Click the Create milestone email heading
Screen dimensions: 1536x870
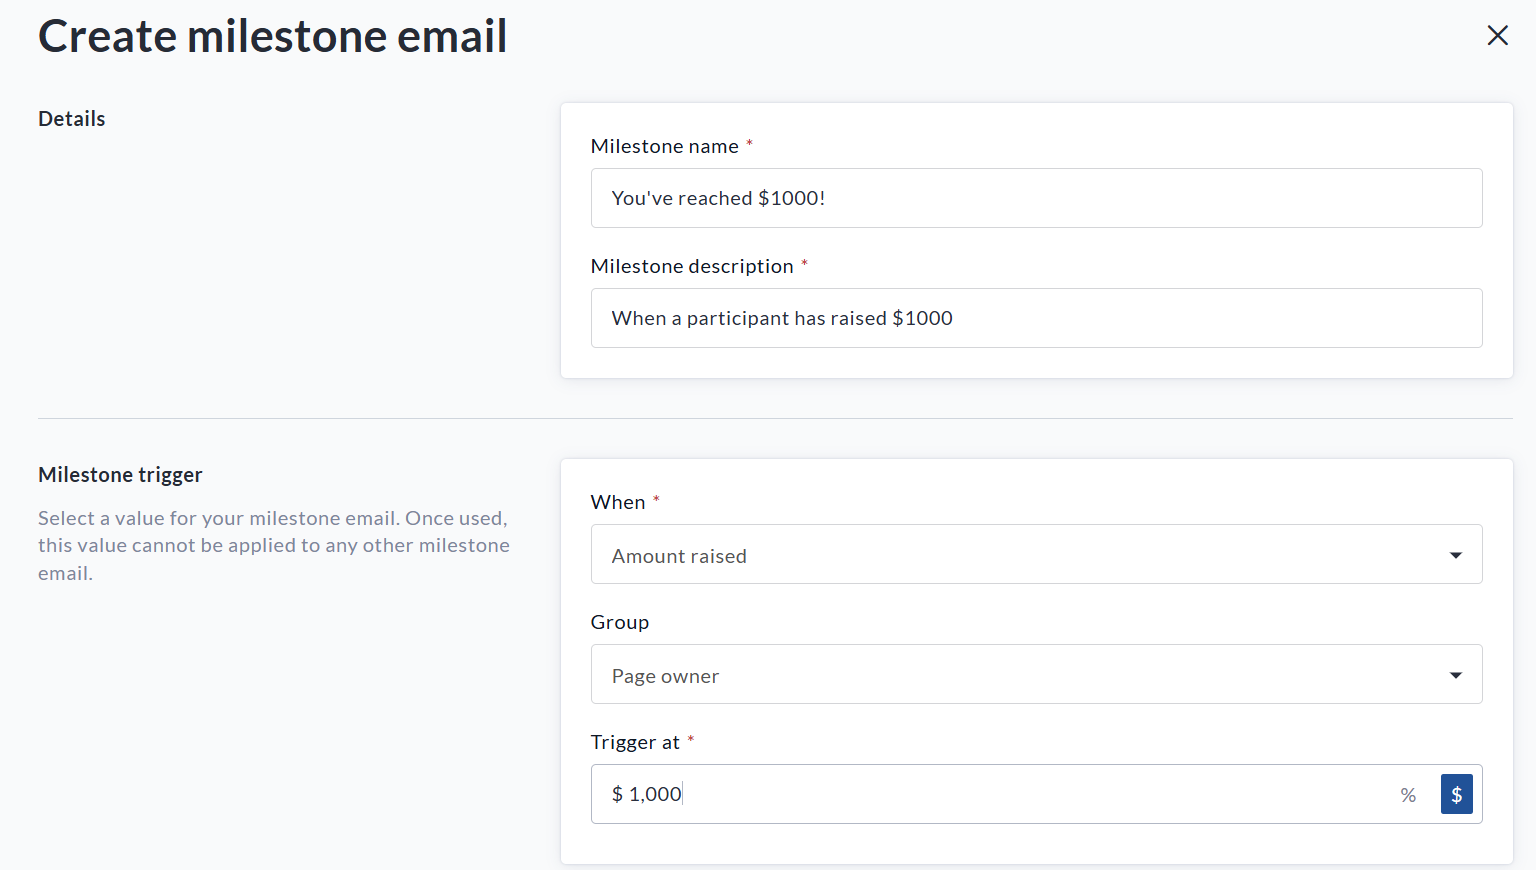[272, 37]
